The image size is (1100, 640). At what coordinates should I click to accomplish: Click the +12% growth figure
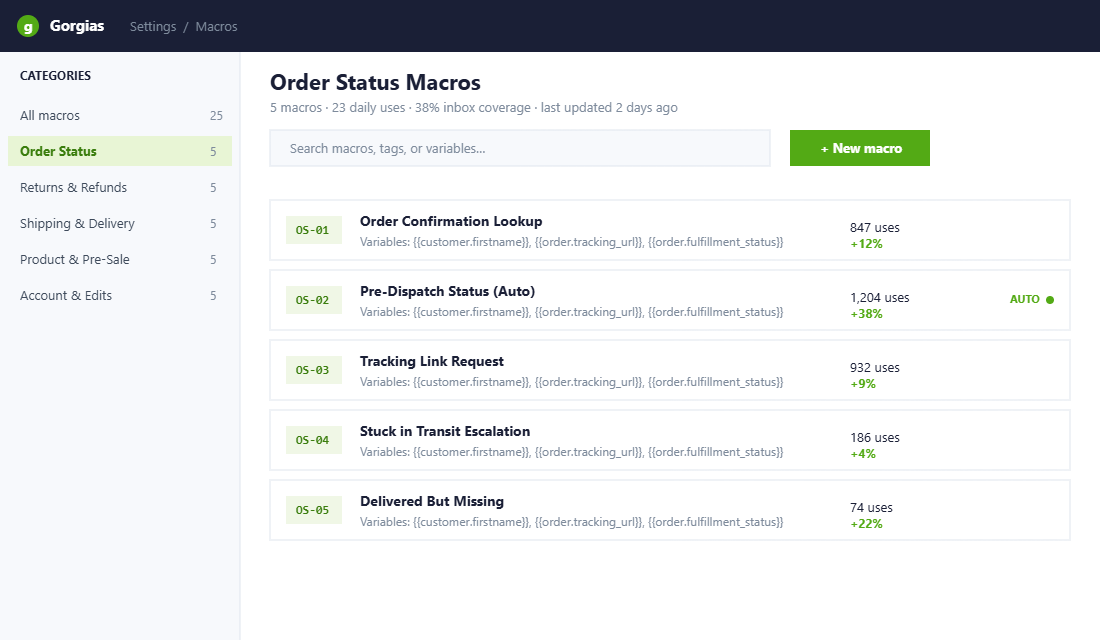click(866, 244)
